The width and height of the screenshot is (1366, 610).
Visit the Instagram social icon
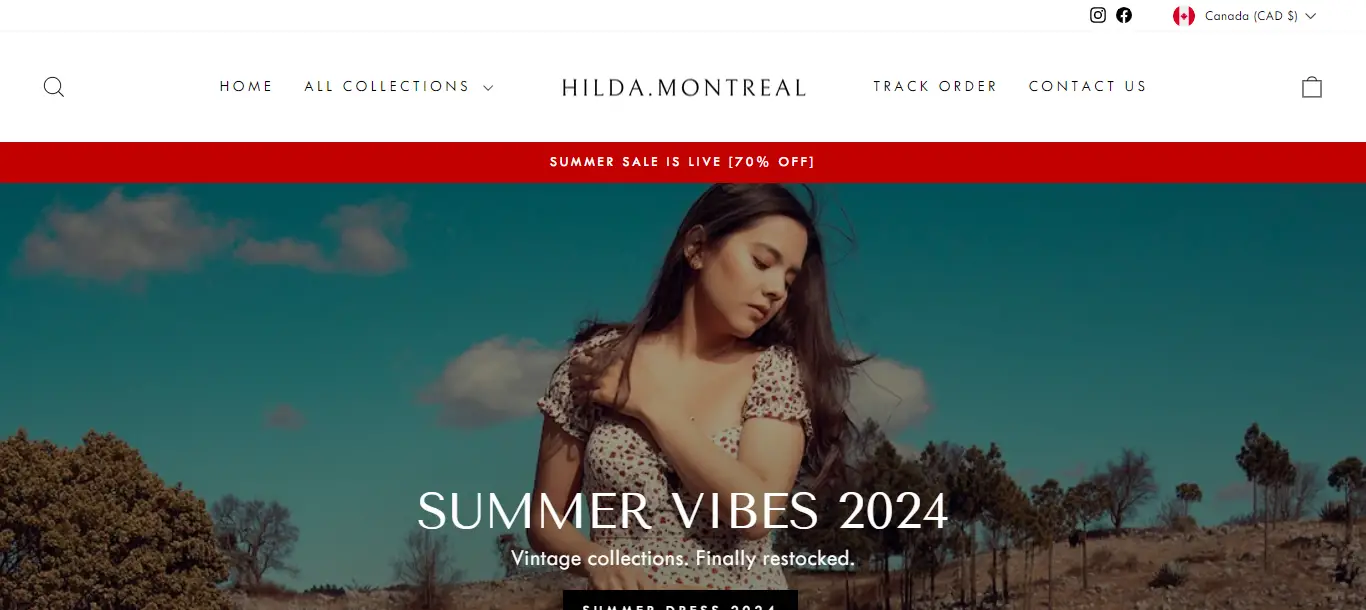pos(1098,15)
